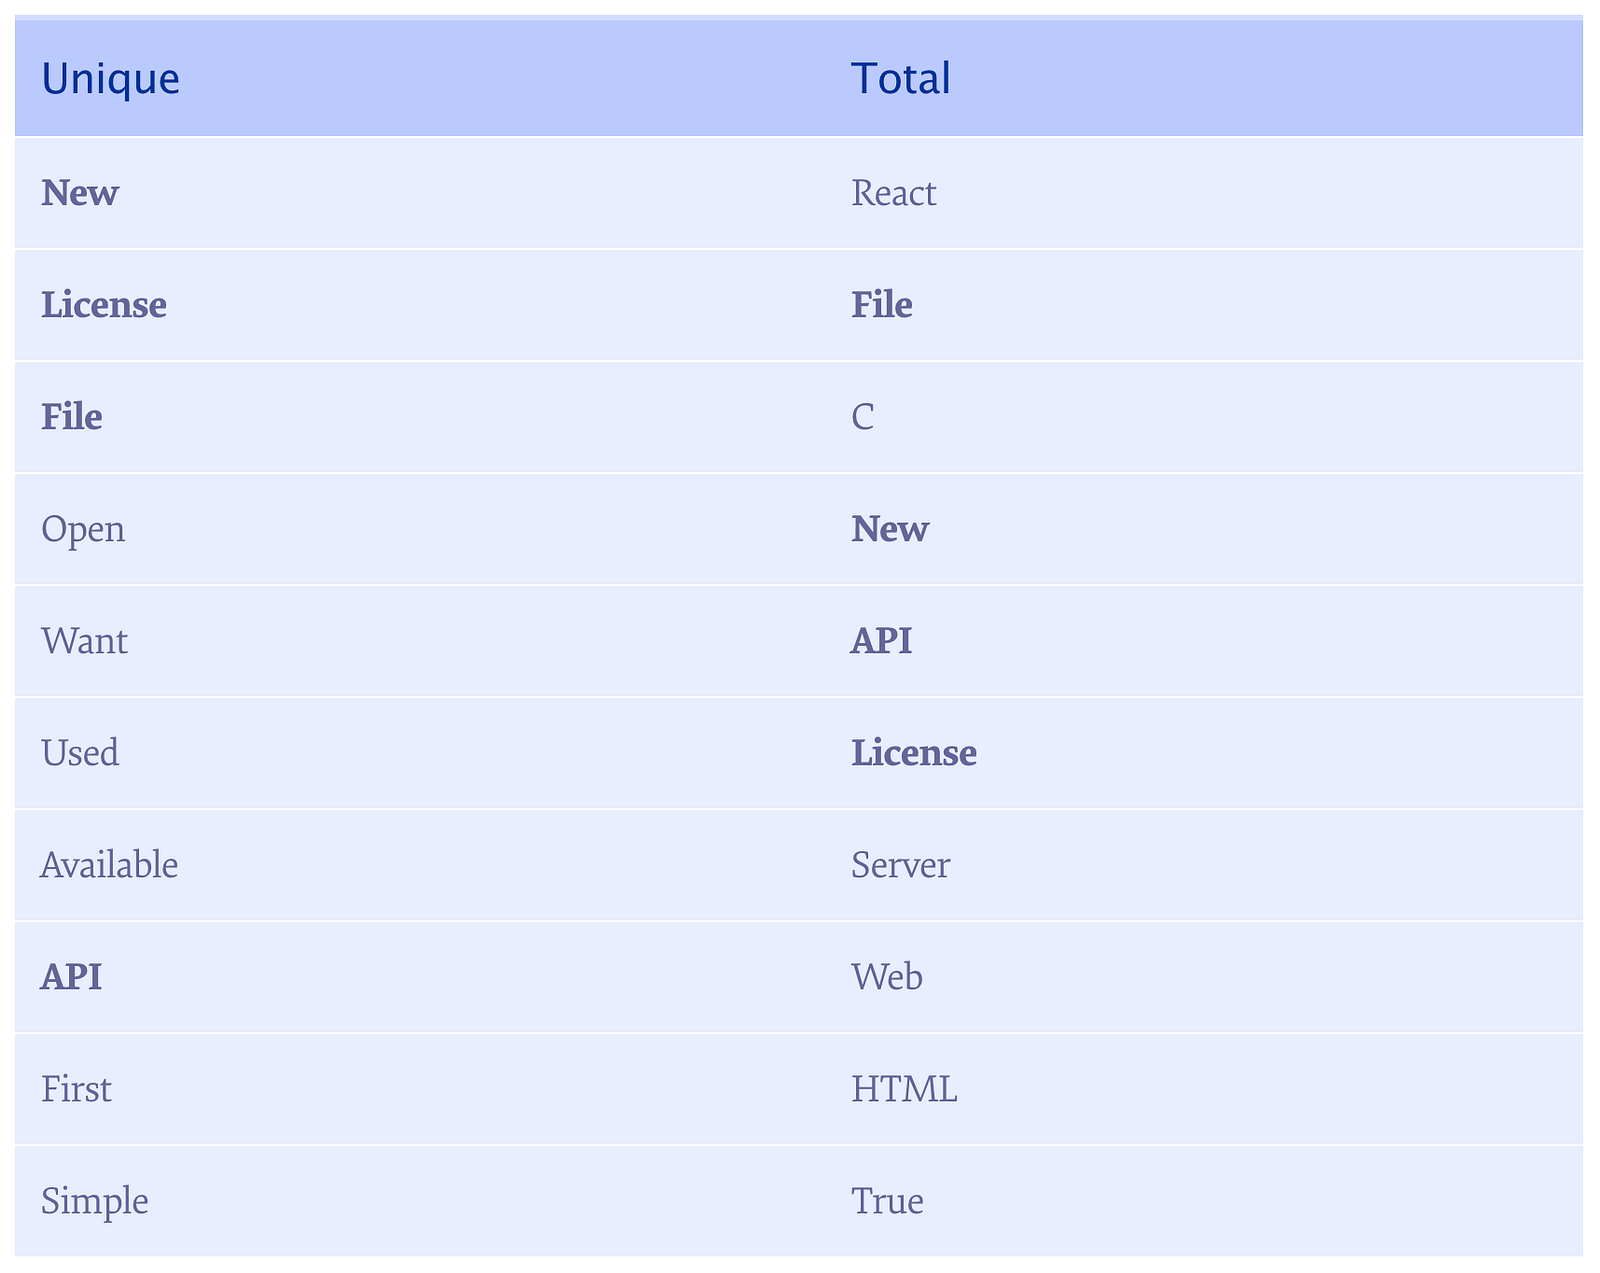Screen dimensions: 1600x1273
Task: Click the Web cell
Action: coord(887,976)
